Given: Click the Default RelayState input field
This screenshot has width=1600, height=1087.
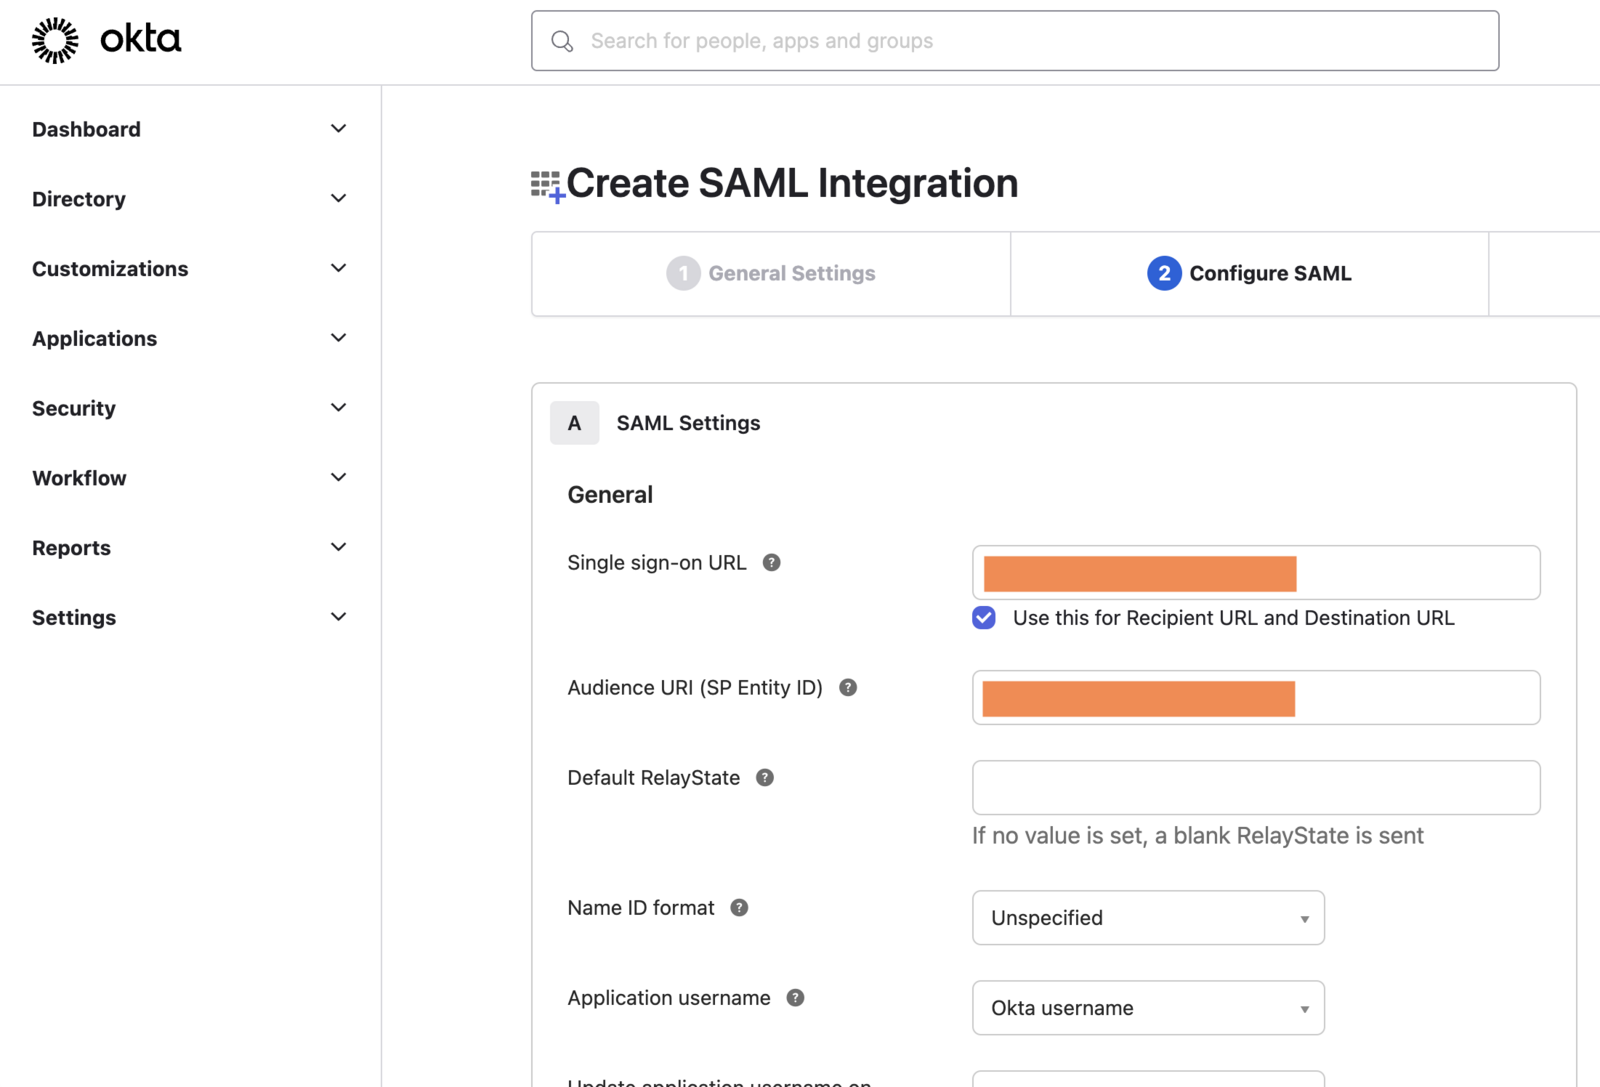Looking at the screenshot, I should [1256, 788].
